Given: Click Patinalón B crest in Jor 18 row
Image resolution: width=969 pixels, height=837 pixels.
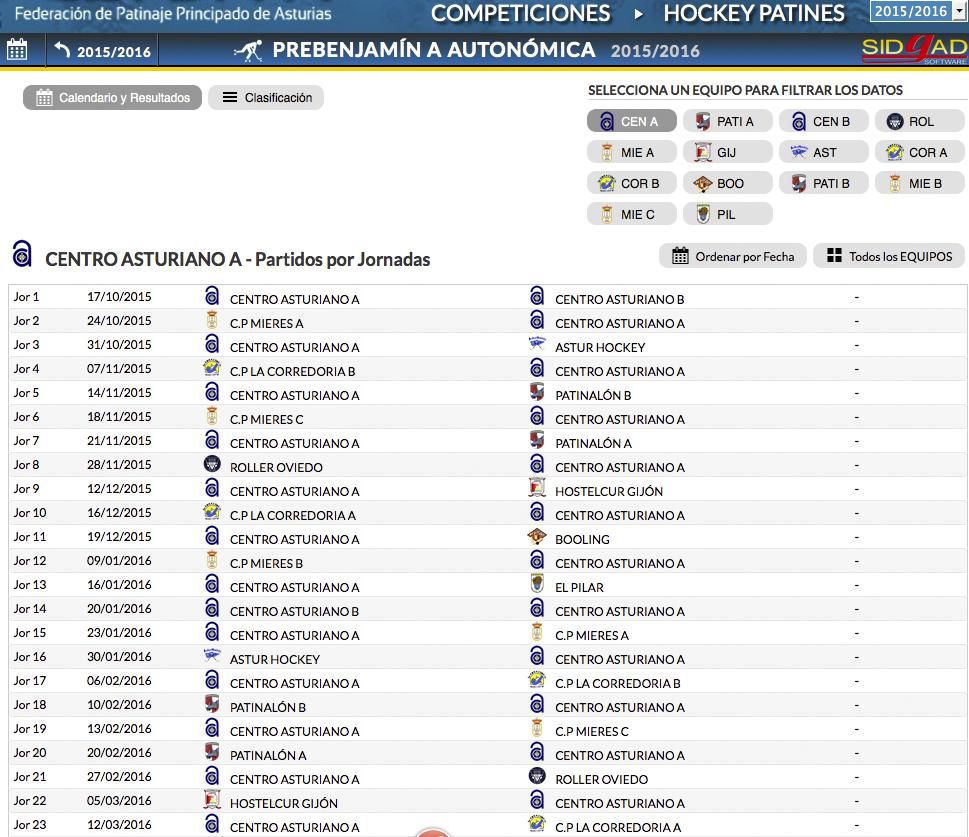Looking at the screenshot, I should click(212, 703).
